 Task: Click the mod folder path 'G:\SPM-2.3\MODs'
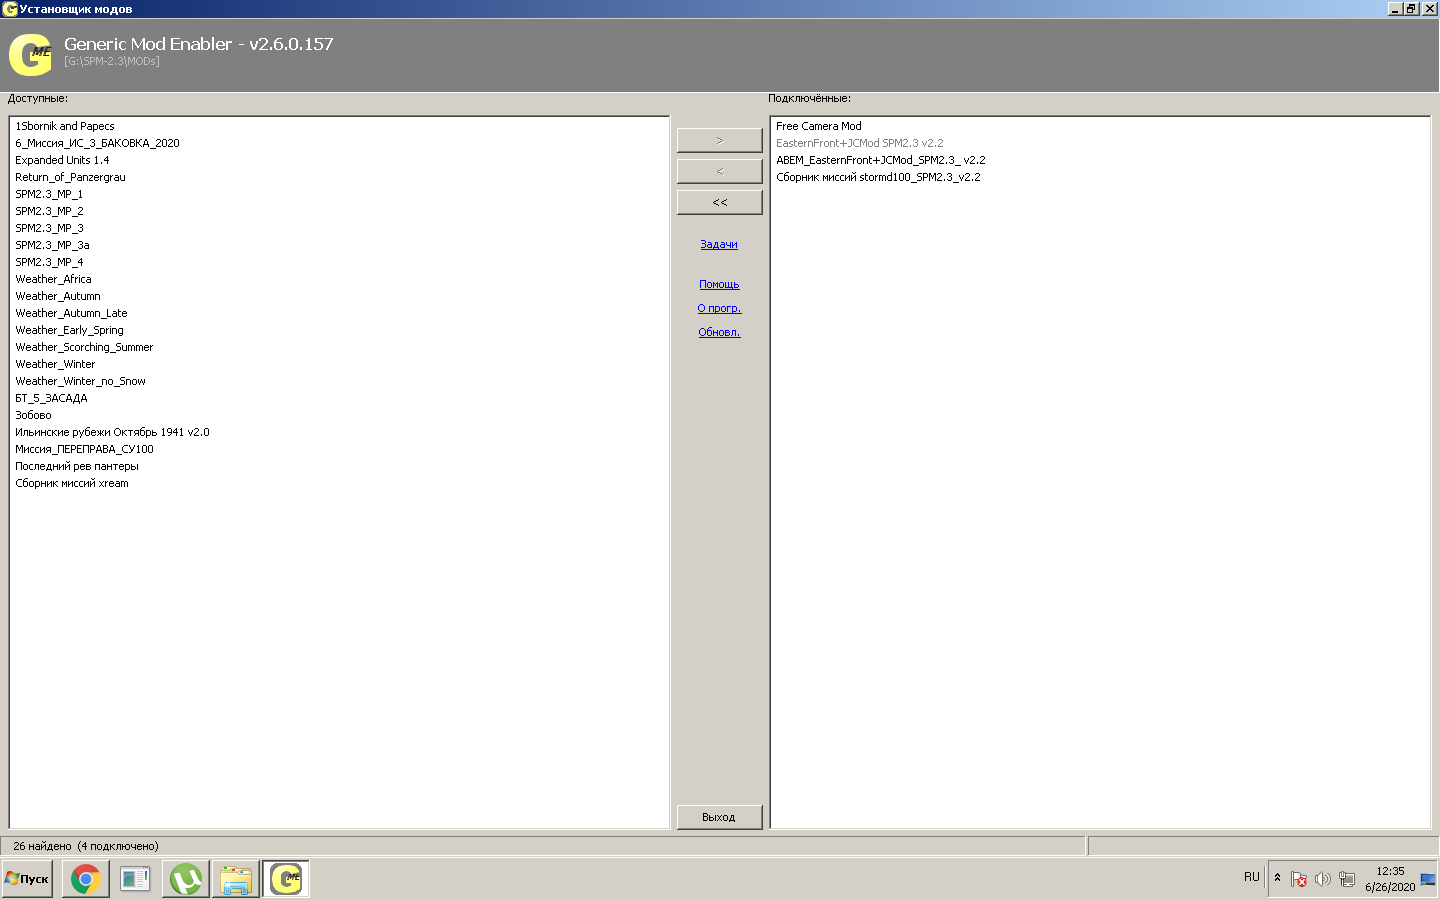[112, 61]
